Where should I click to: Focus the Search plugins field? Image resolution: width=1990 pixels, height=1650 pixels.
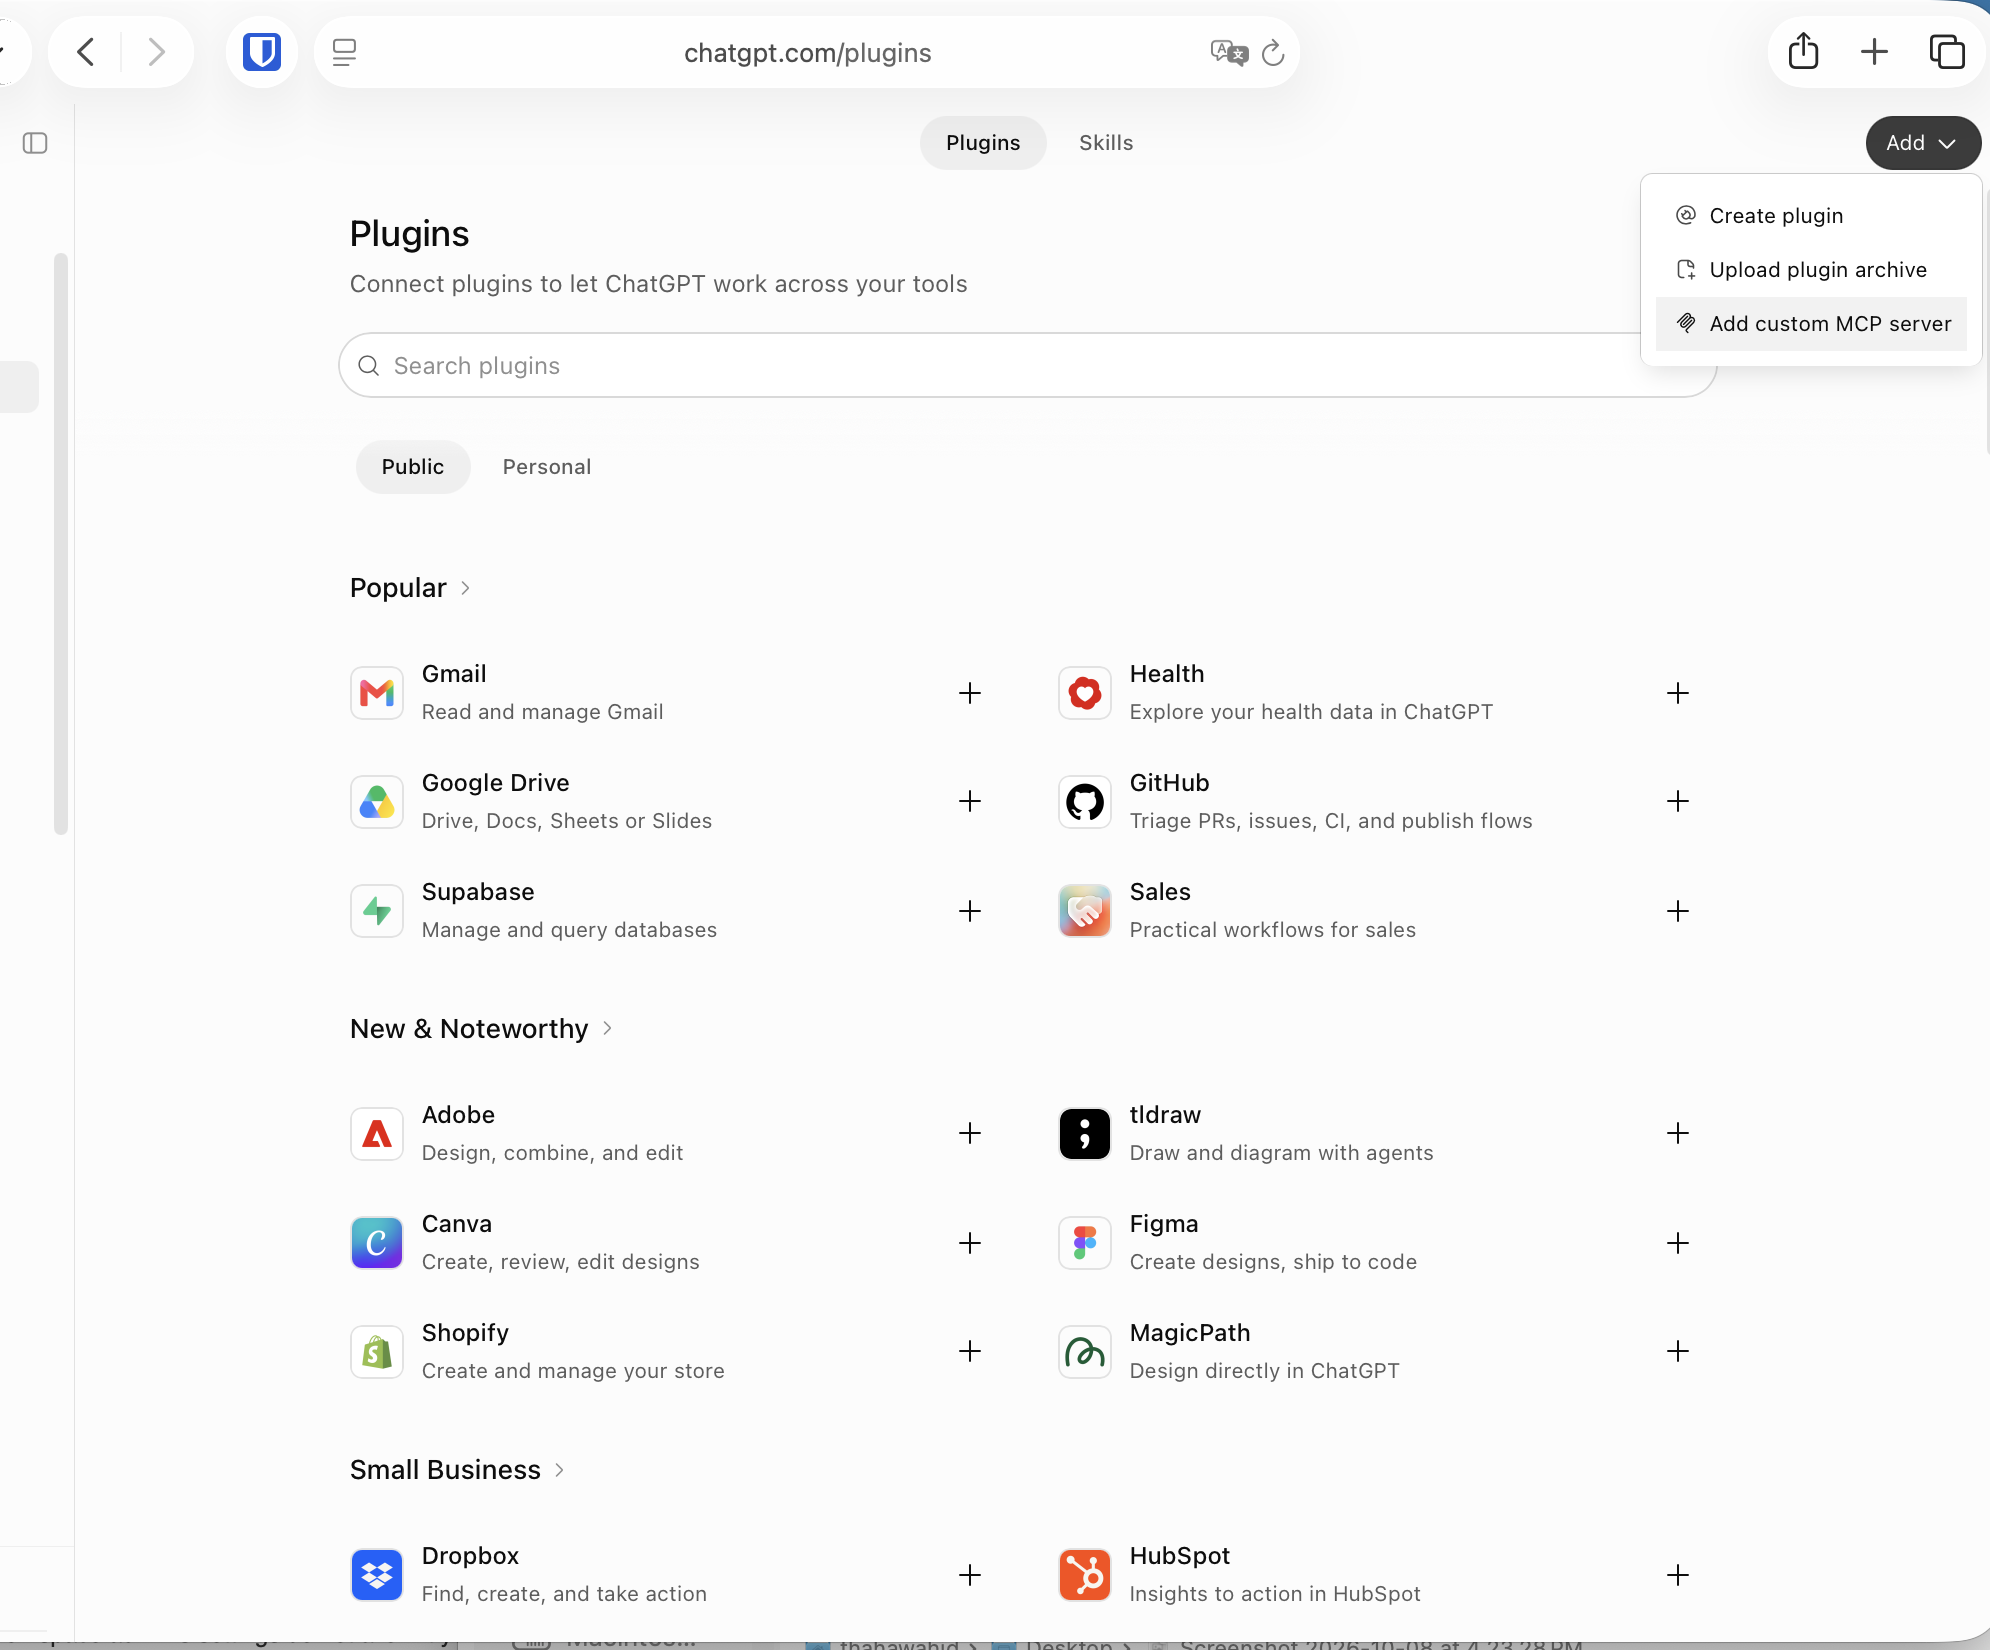[1027, 366]
